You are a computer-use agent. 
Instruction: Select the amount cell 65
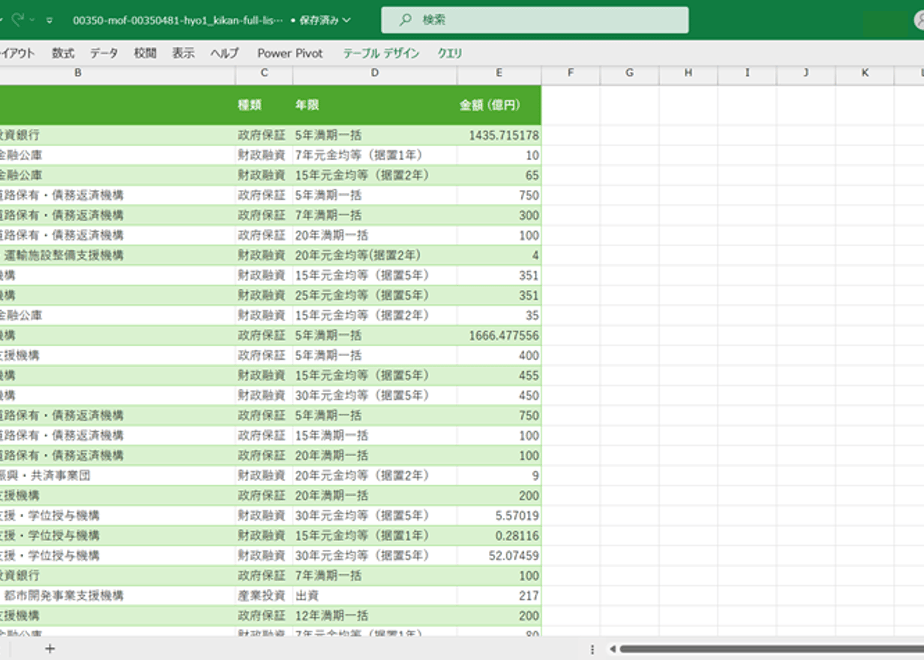click(x=499, y=175)
